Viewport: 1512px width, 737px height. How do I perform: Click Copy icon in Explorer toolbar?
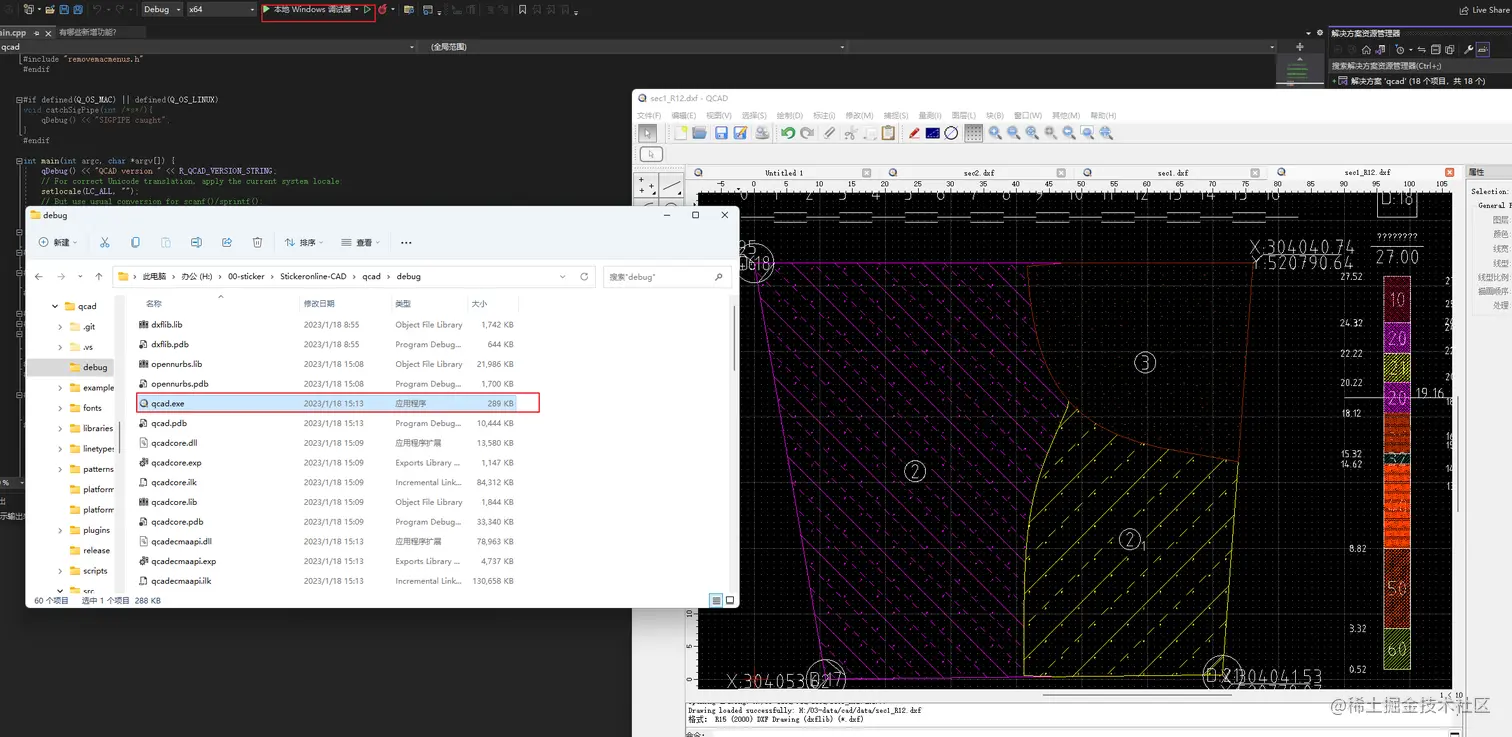pos(136,242)
